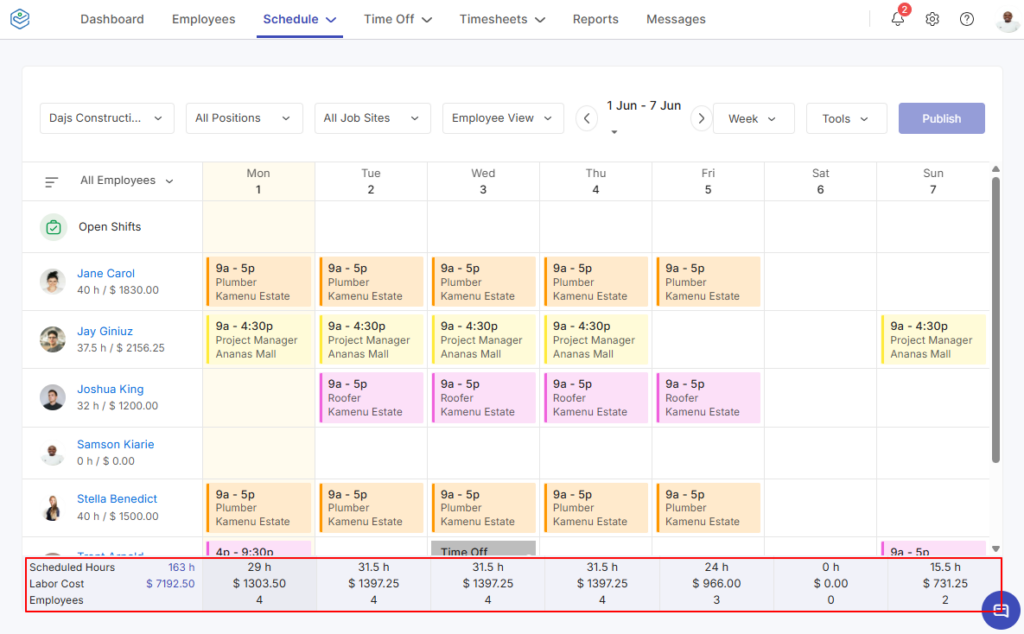Click the Open Shifts clipboard icon
Viewport: 1024px width, 634px height.
click(54, 227)
